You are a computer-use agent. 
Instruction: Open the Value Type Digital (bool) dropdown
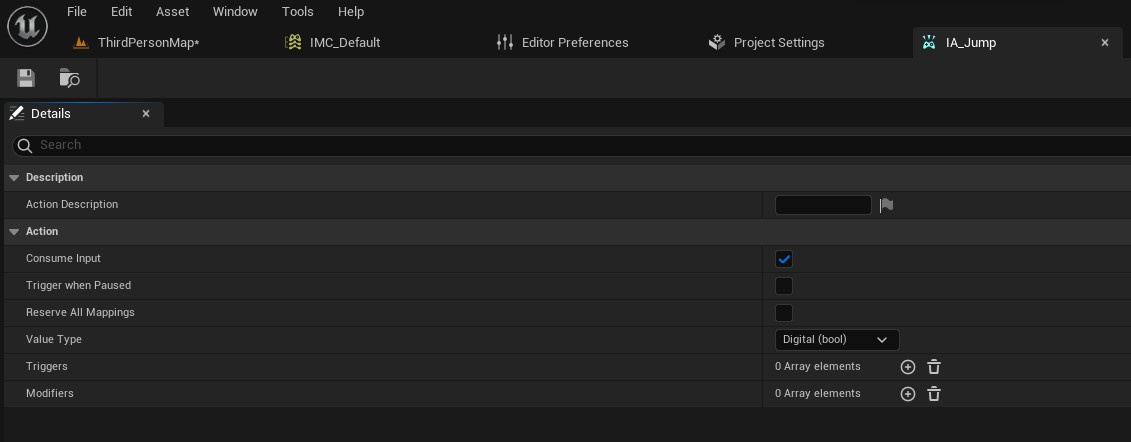point(836,340)
